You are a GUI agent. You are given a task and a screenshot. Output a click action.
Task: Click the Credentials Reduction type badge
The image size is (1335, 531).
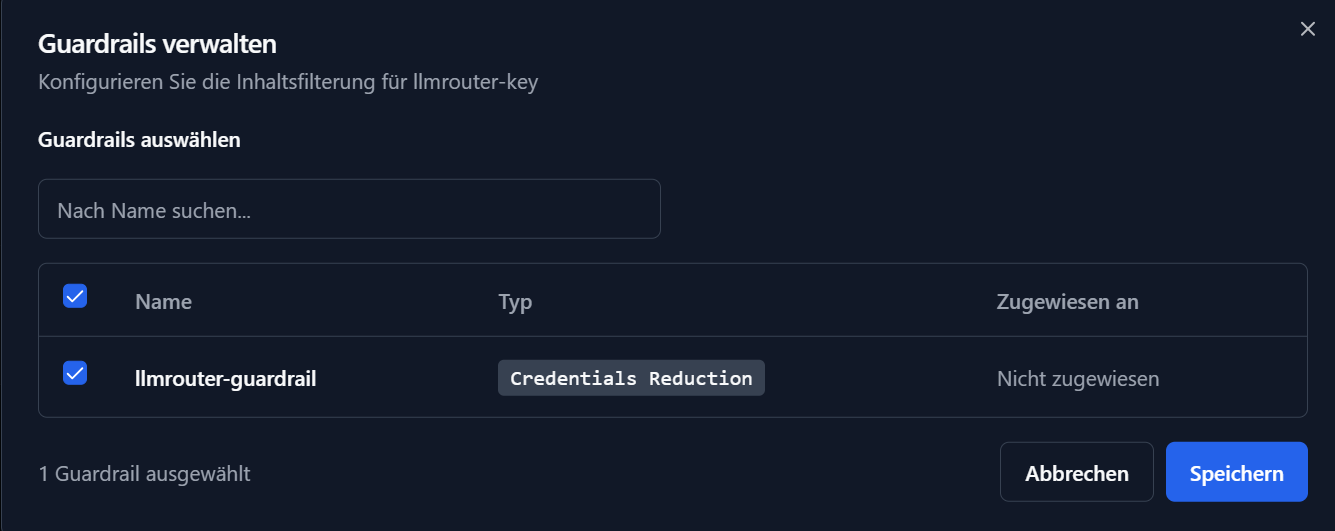[x=631, y=378]
